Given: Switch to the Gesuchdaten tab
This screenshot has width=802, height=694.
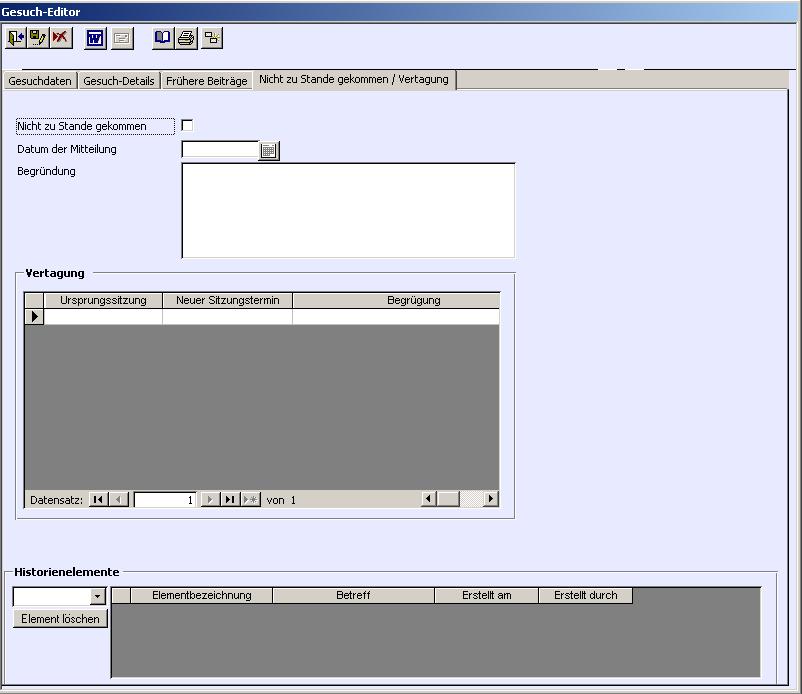Looking at the screenshot, I should pos(40,81).
